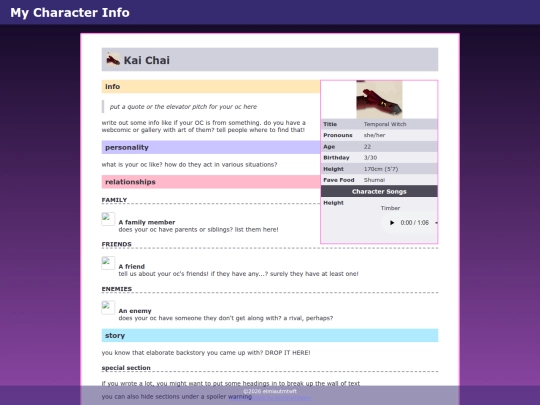Screen dimensions: 540x405
Task: Click the height value 170cm (5'7)
Action: pyautogui.click(x=381, y=169)
